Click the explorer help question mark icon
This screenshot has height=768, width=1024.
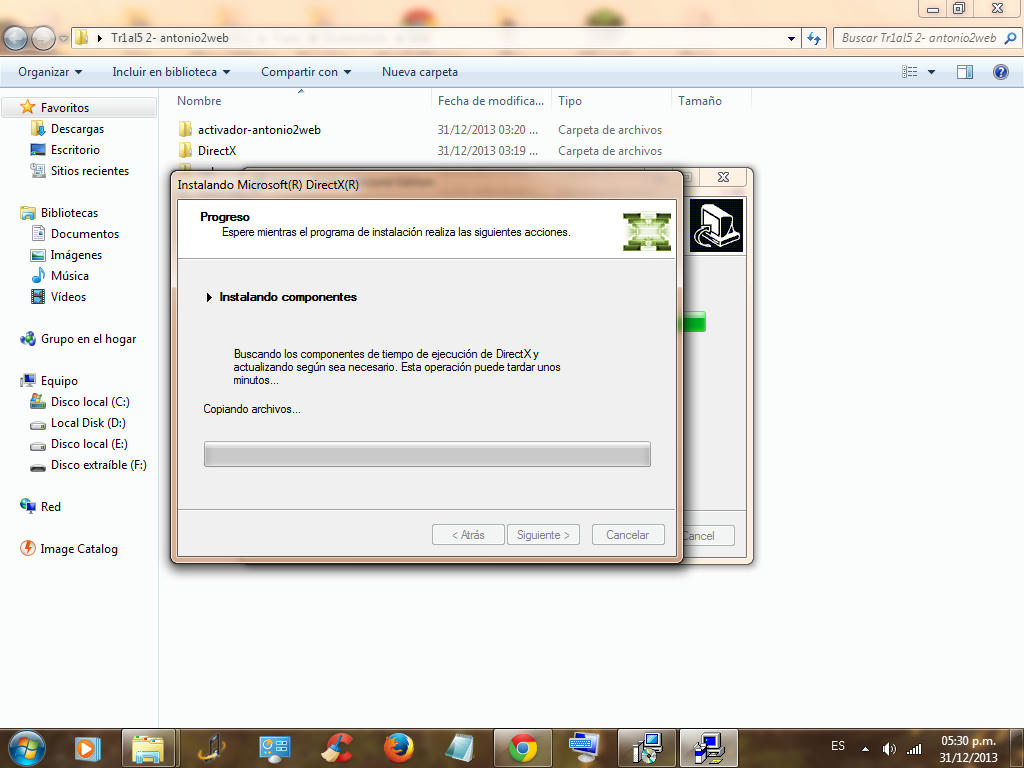1000,72
